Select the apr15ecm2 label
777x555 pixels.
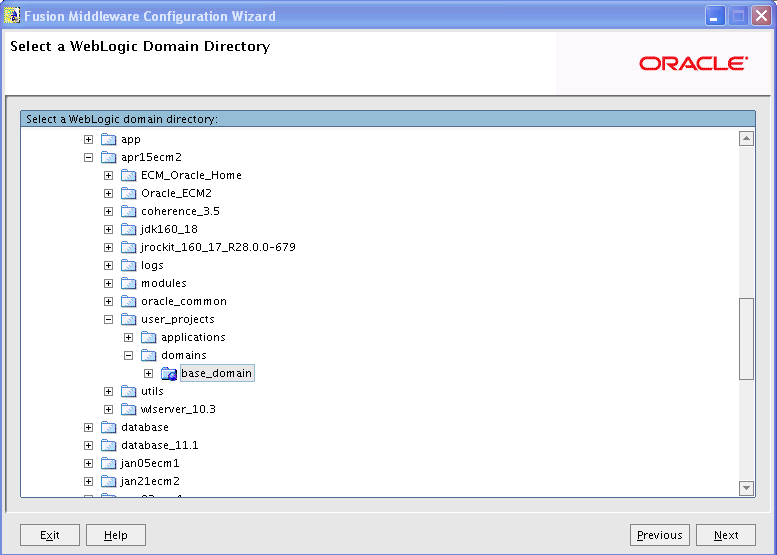click(152, 158)
